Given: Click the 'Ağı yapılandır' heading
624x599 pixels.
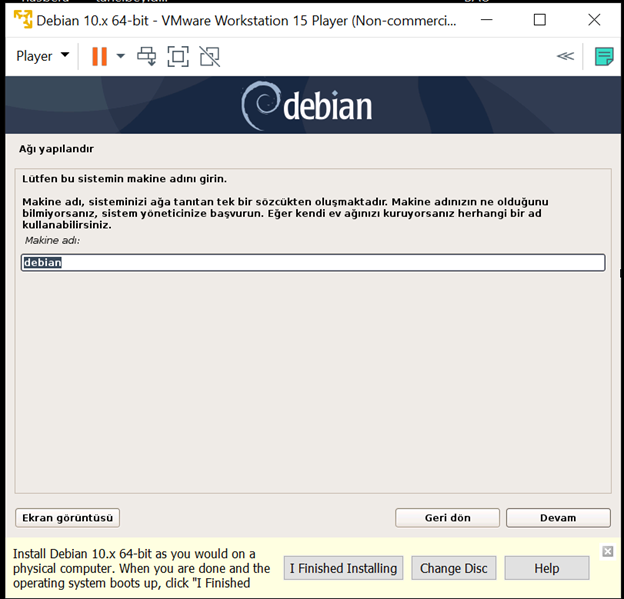Looking at the screenshot, I should 56,149.
